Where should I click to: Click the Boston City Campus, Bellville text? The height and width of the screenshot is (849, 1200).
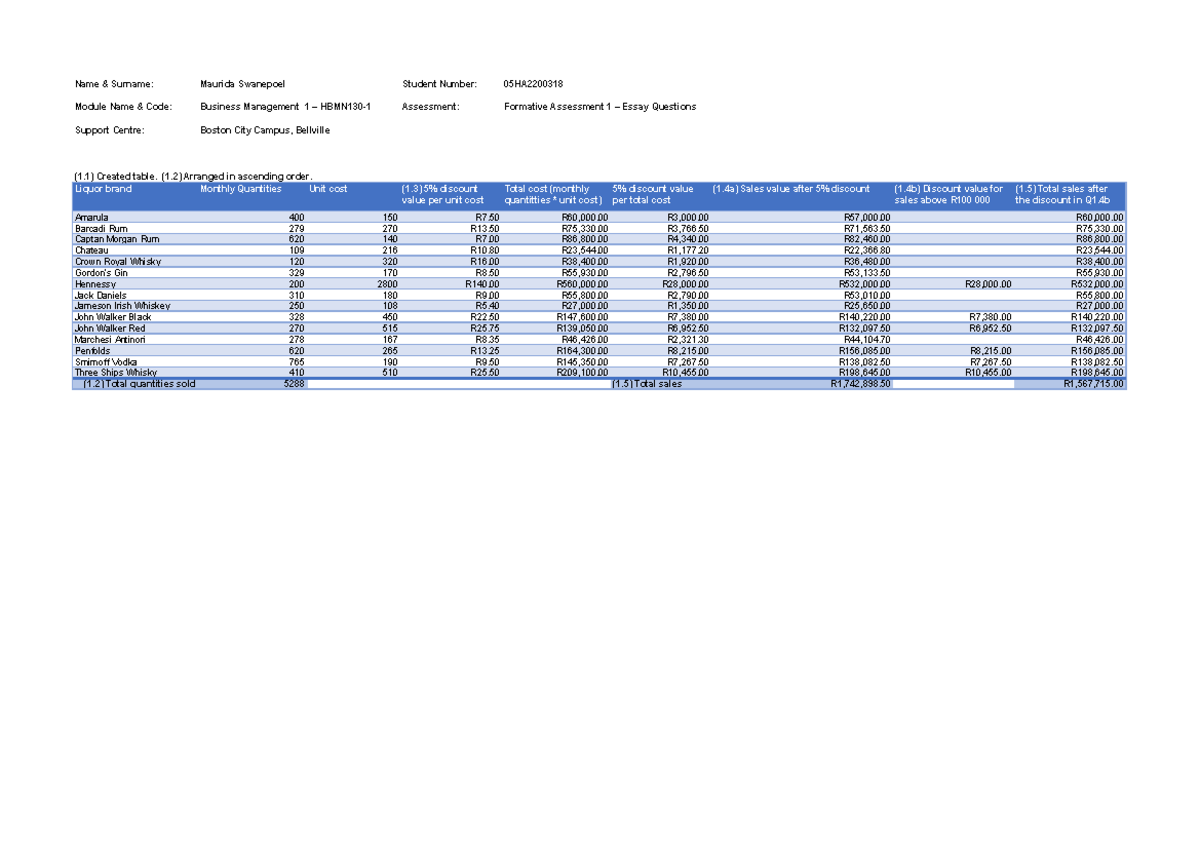click(265, 130)
